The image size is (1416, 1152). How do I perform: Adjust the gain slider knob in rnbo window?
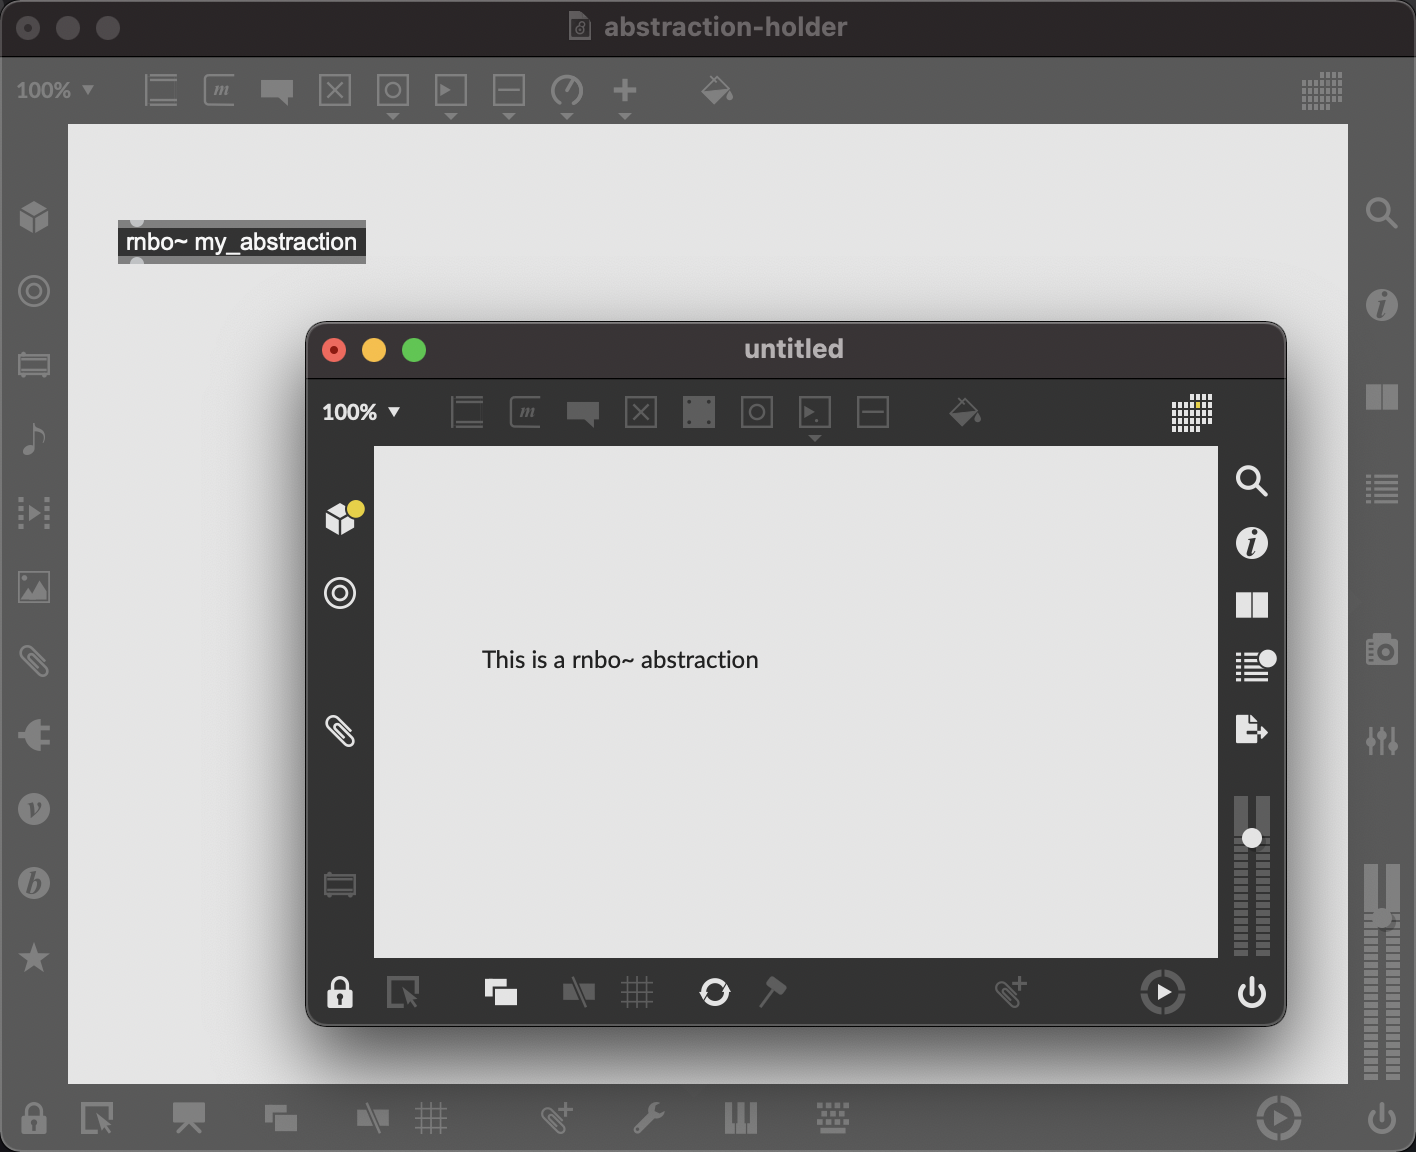(x=1251, y=838)
